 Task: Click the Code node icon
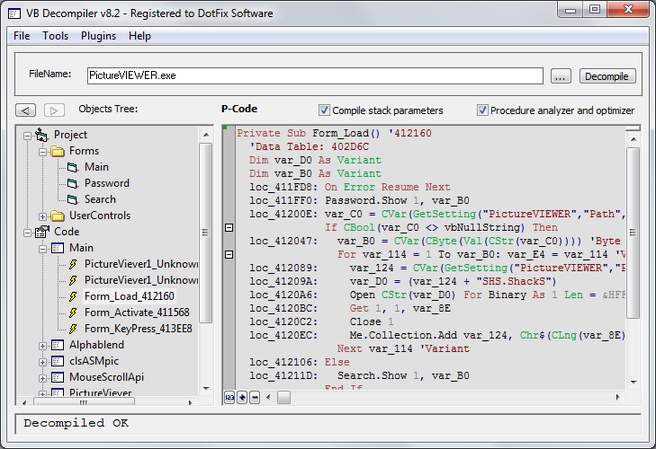click(x=42, y=232)
